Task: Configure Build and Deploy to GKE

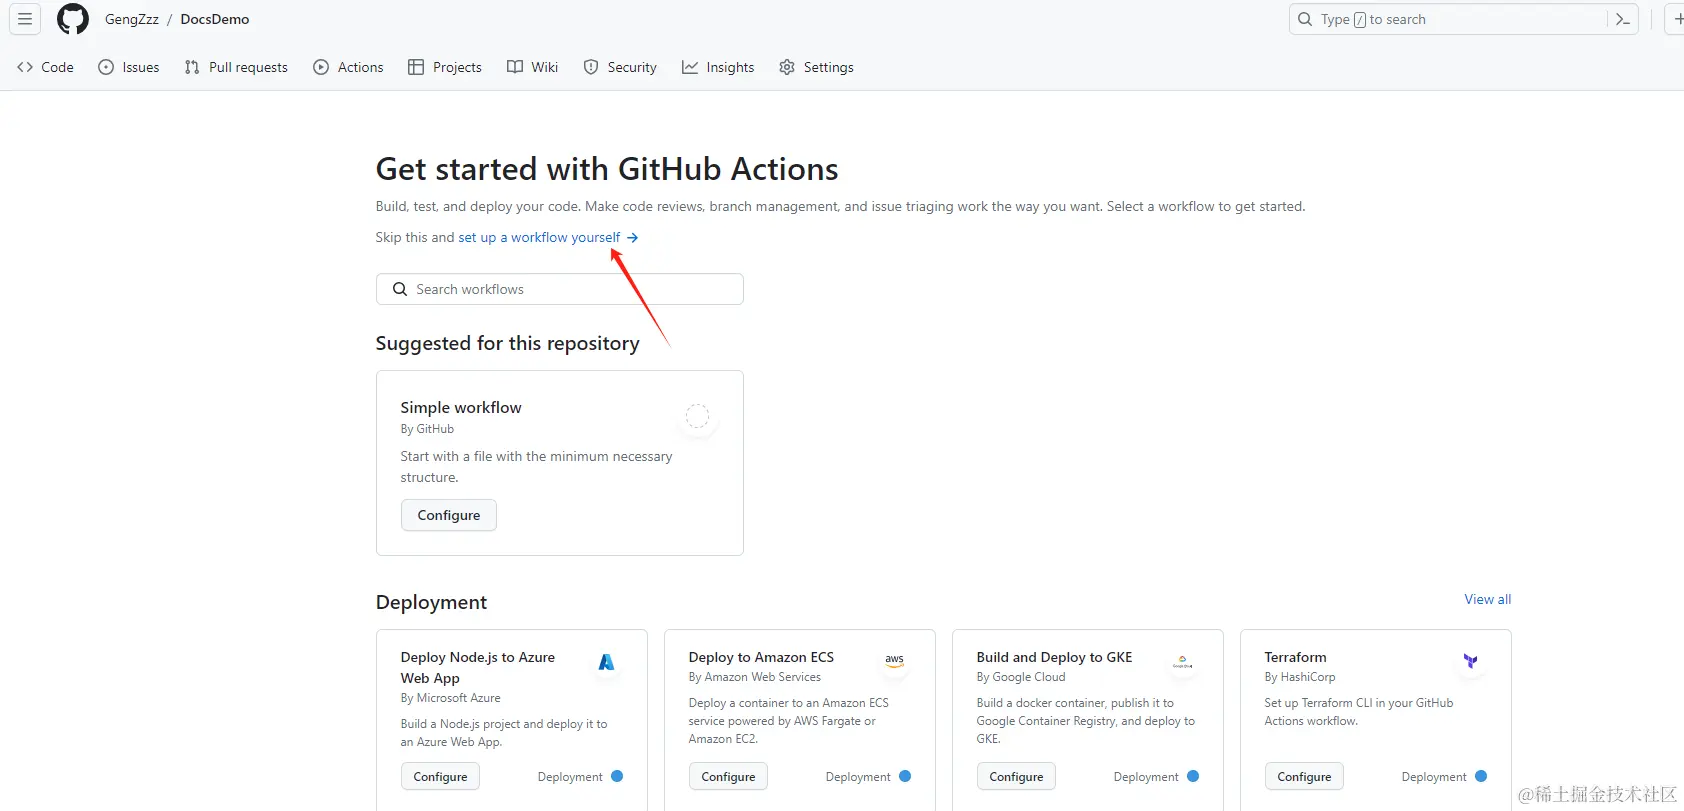Action: (1017, 777)
